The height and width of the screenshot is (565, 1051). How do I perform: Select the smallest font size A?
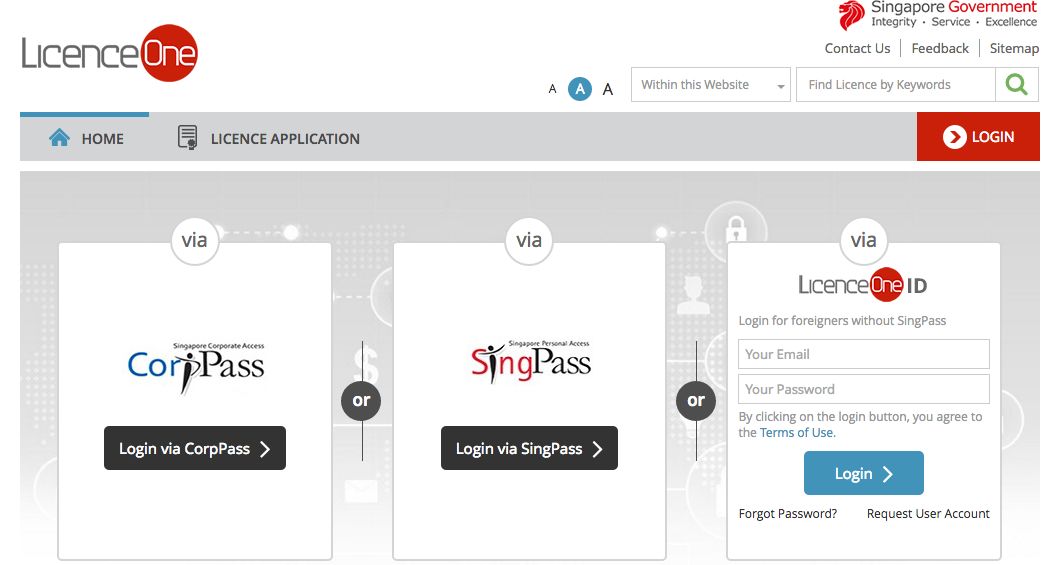pos(552,88)
